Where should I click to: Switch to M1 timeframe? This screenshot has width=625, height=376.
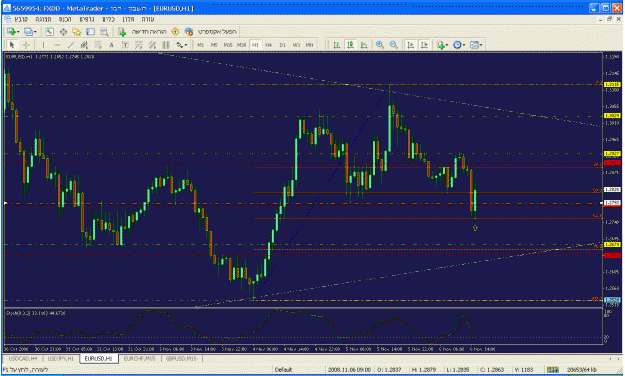pyautogui.click(x=200, y=45)
